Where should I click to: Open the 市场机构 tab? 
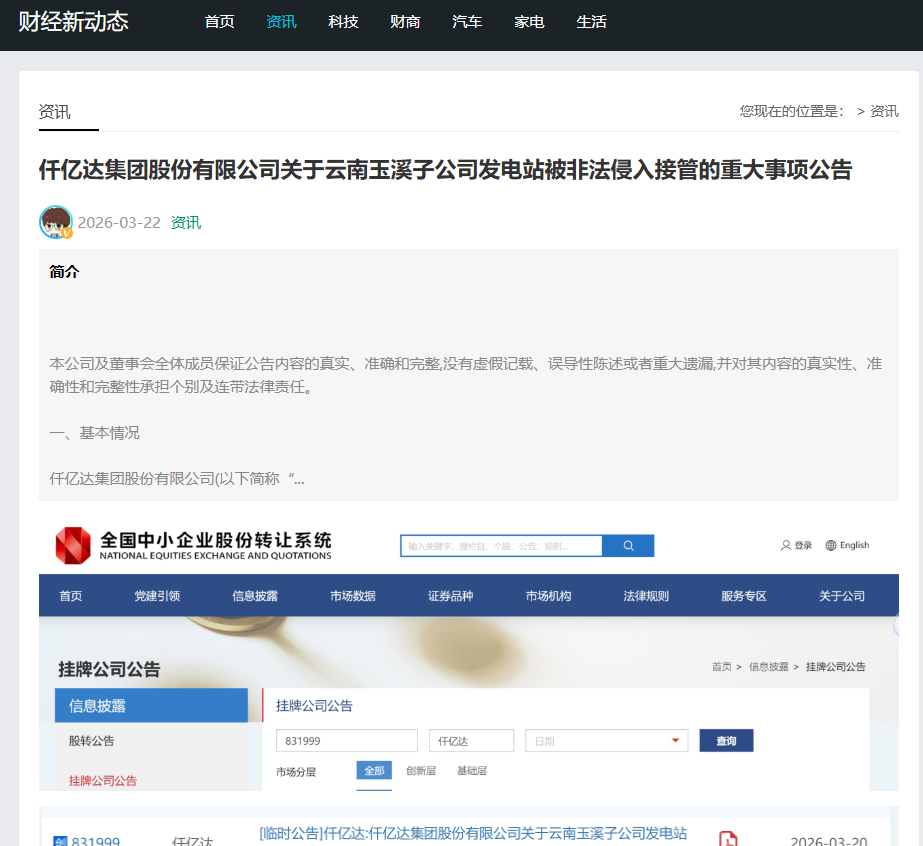[x=548, y=596]
